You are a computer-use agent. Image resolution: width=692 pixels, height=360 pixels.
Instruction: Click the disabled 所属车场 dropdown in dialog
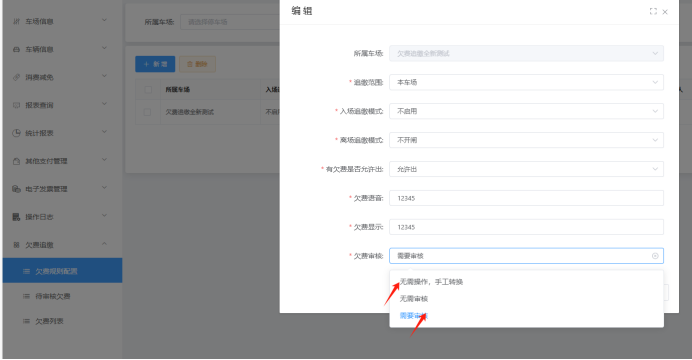[x=526, y=53]
